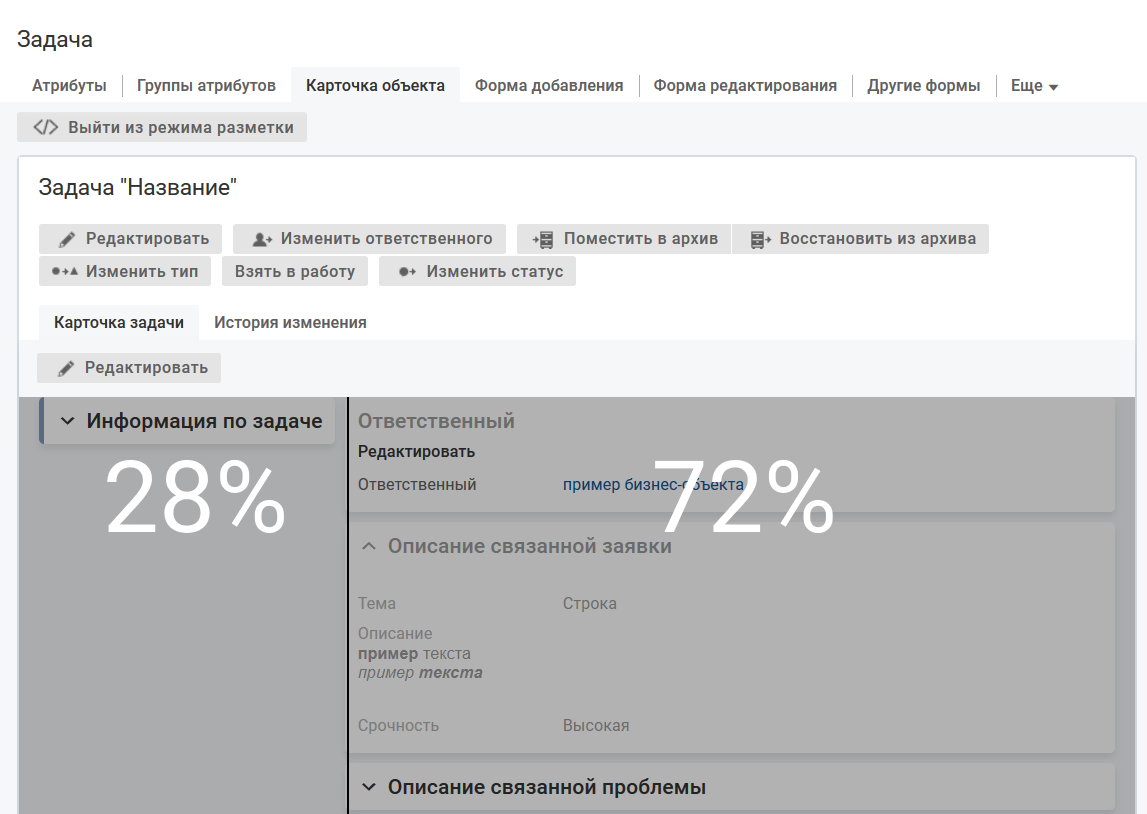Screen dimensions: 1147x814
Task: Click the shapes icon on Изменить тип
Action: point(64,271)
